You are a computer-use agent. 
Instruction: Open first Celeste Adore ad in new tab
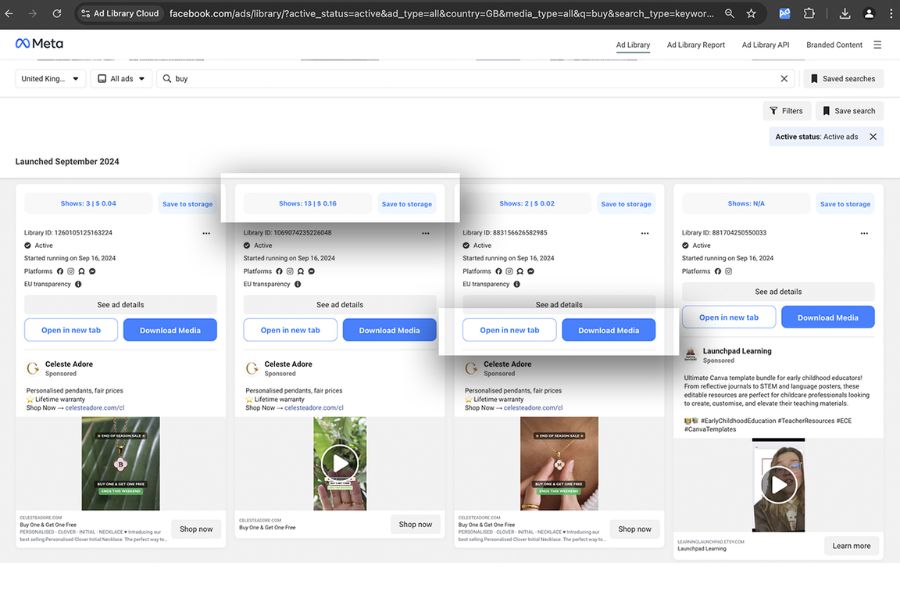[x=71, y=330]
